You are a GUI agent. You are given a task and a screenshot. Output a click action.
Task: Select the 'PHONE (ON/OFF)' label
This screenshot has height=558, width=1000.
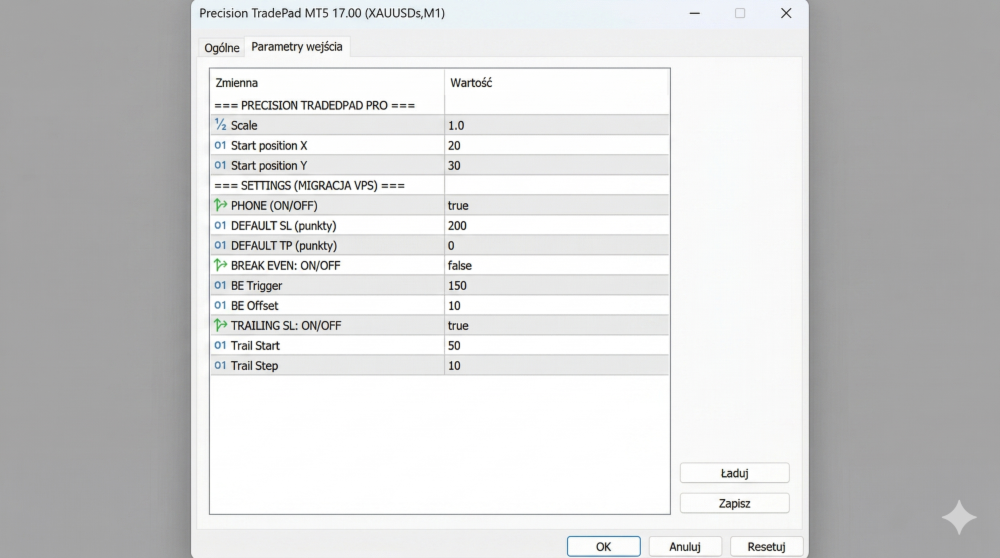(274, 205)
